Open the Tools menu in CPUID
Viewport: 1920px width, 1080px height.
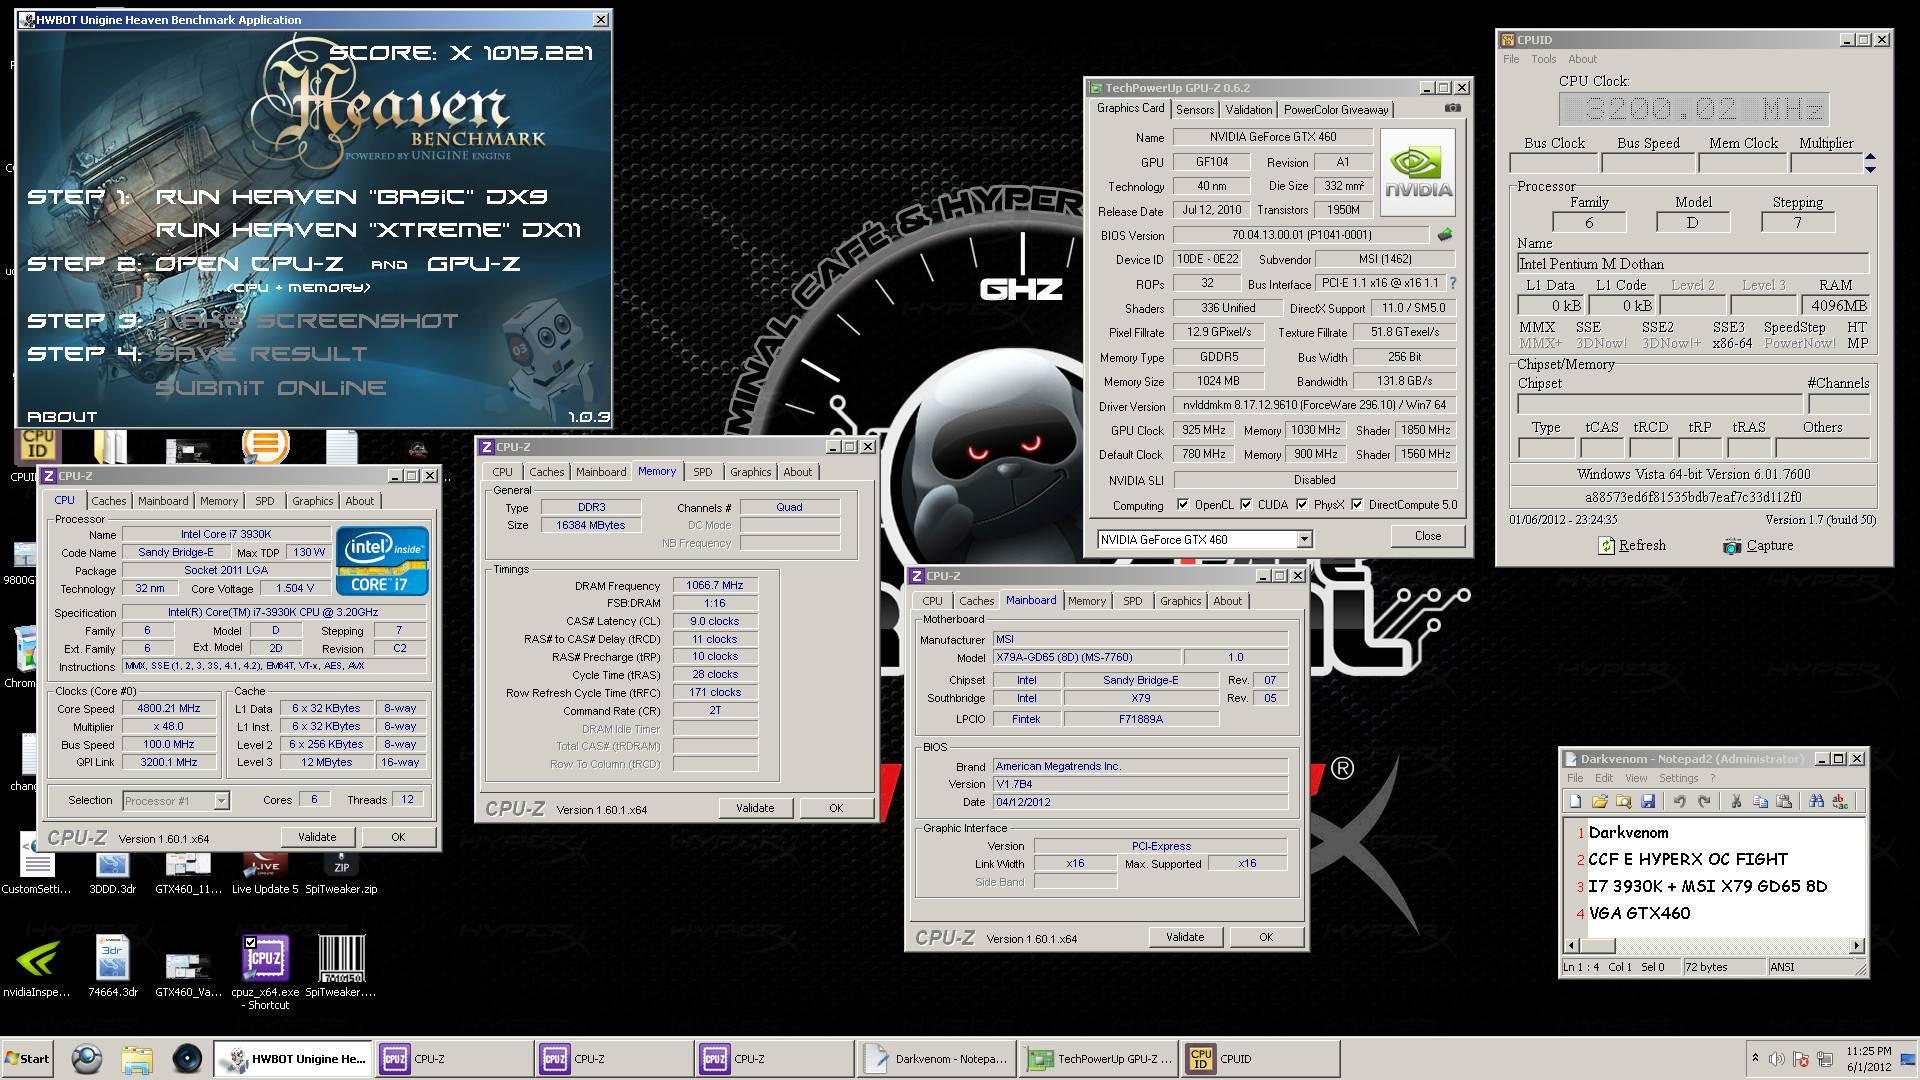[x=1543, y=59]
